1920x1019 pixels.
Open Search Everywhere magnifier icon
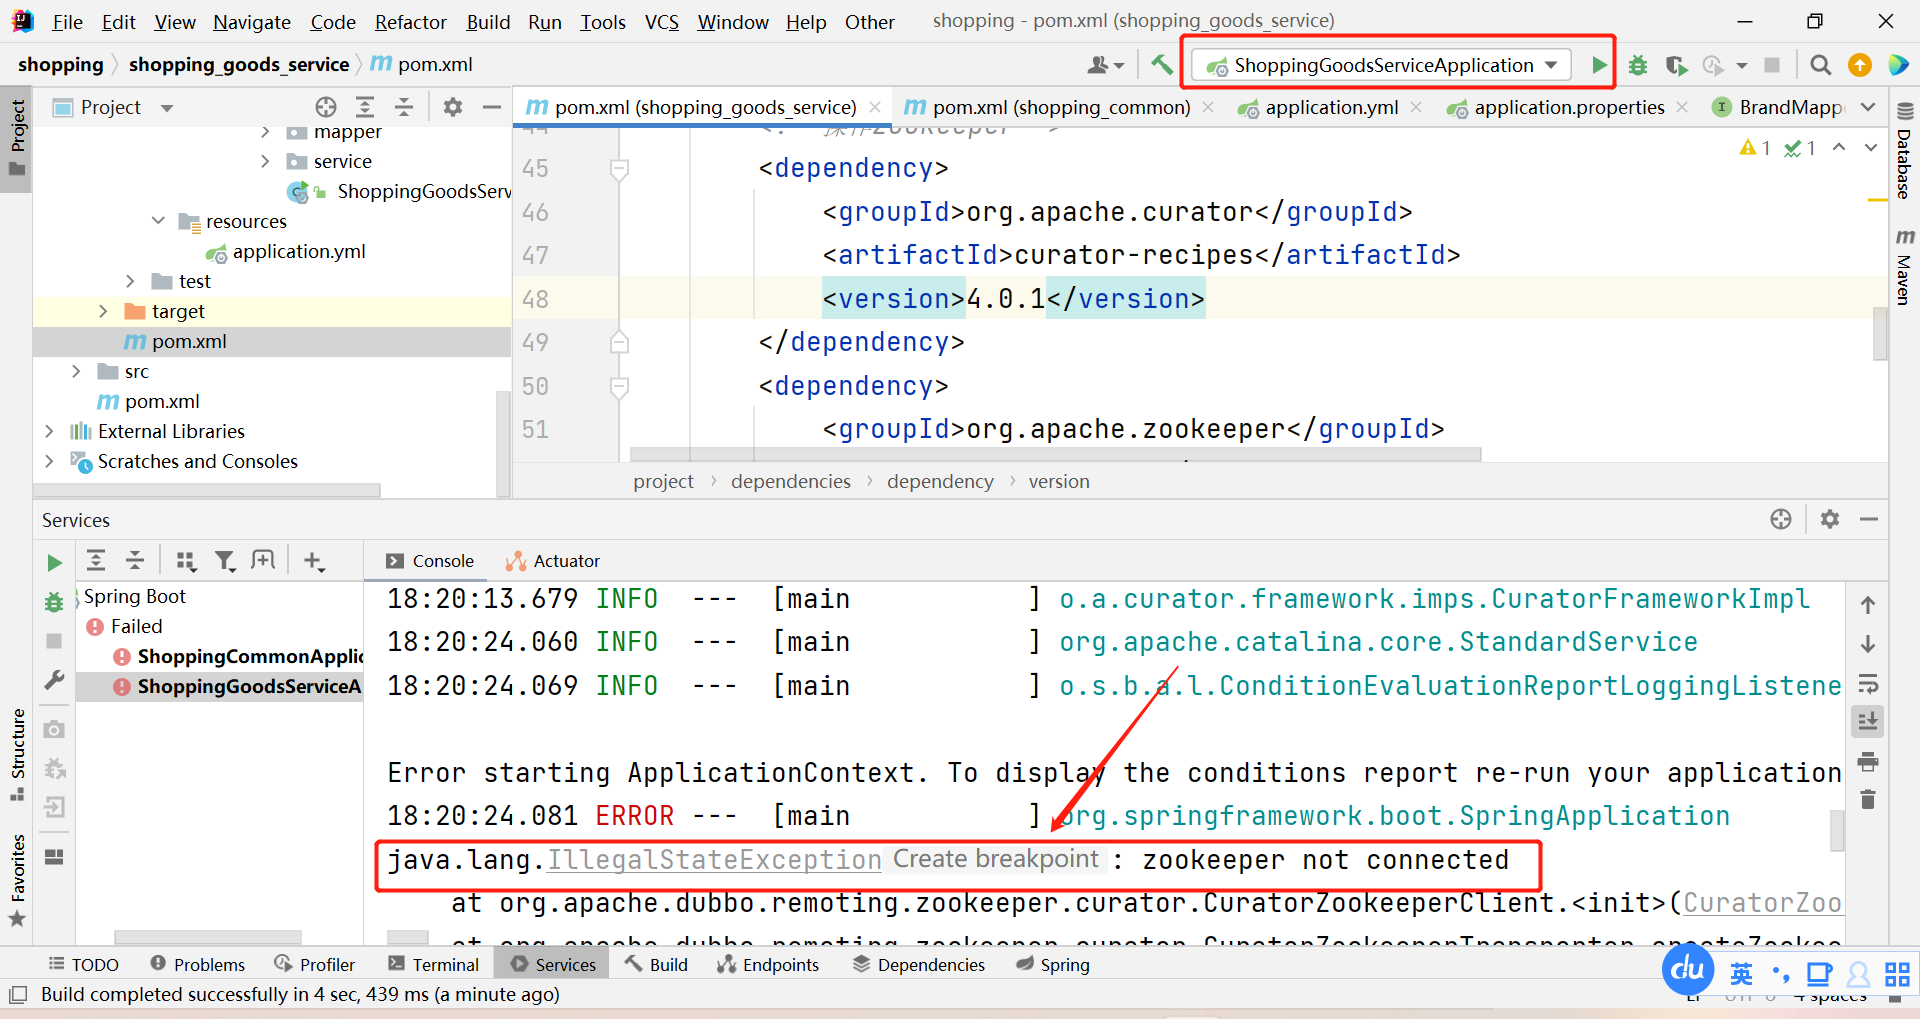tap(1821, 65)
